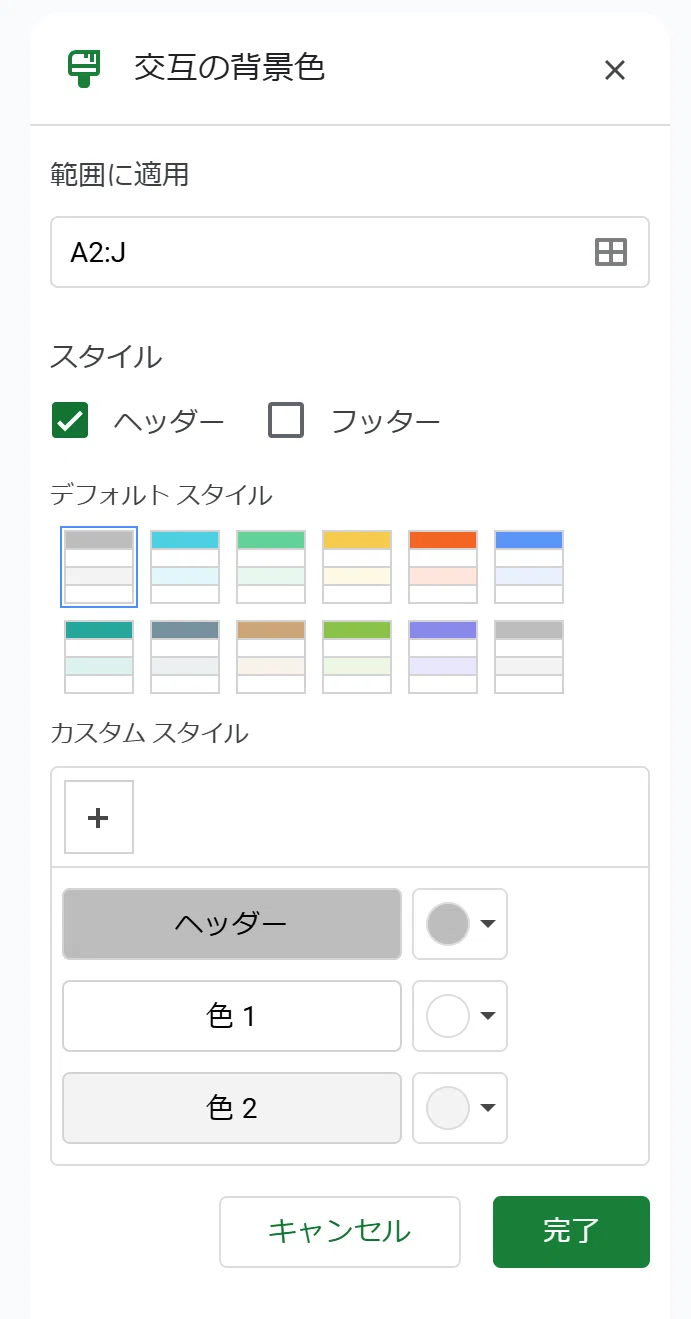
Task: Open the ヘッダー color dropdown
Action: pyautogui.click(x=460, y=924)
